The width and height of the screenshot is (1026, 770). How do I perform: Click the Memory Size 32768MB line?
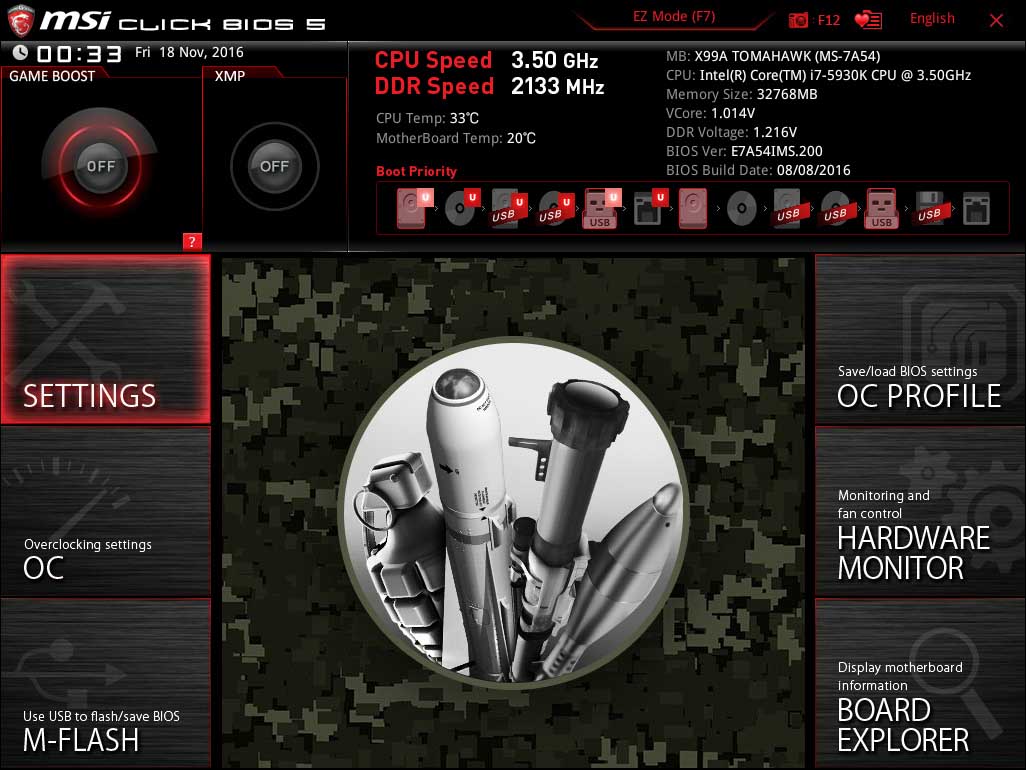click(741, 94)
